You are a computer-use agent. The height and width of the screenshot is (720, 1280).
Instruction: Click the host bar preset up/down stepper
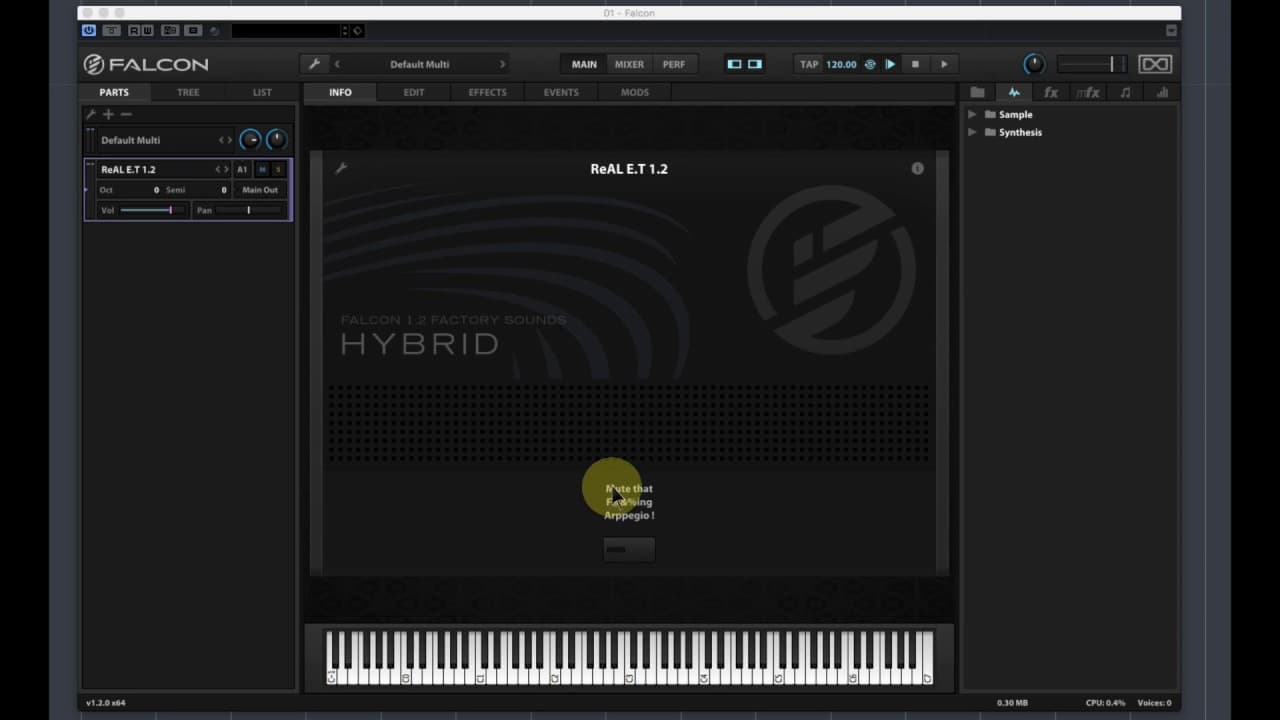[x=345, y=31]
